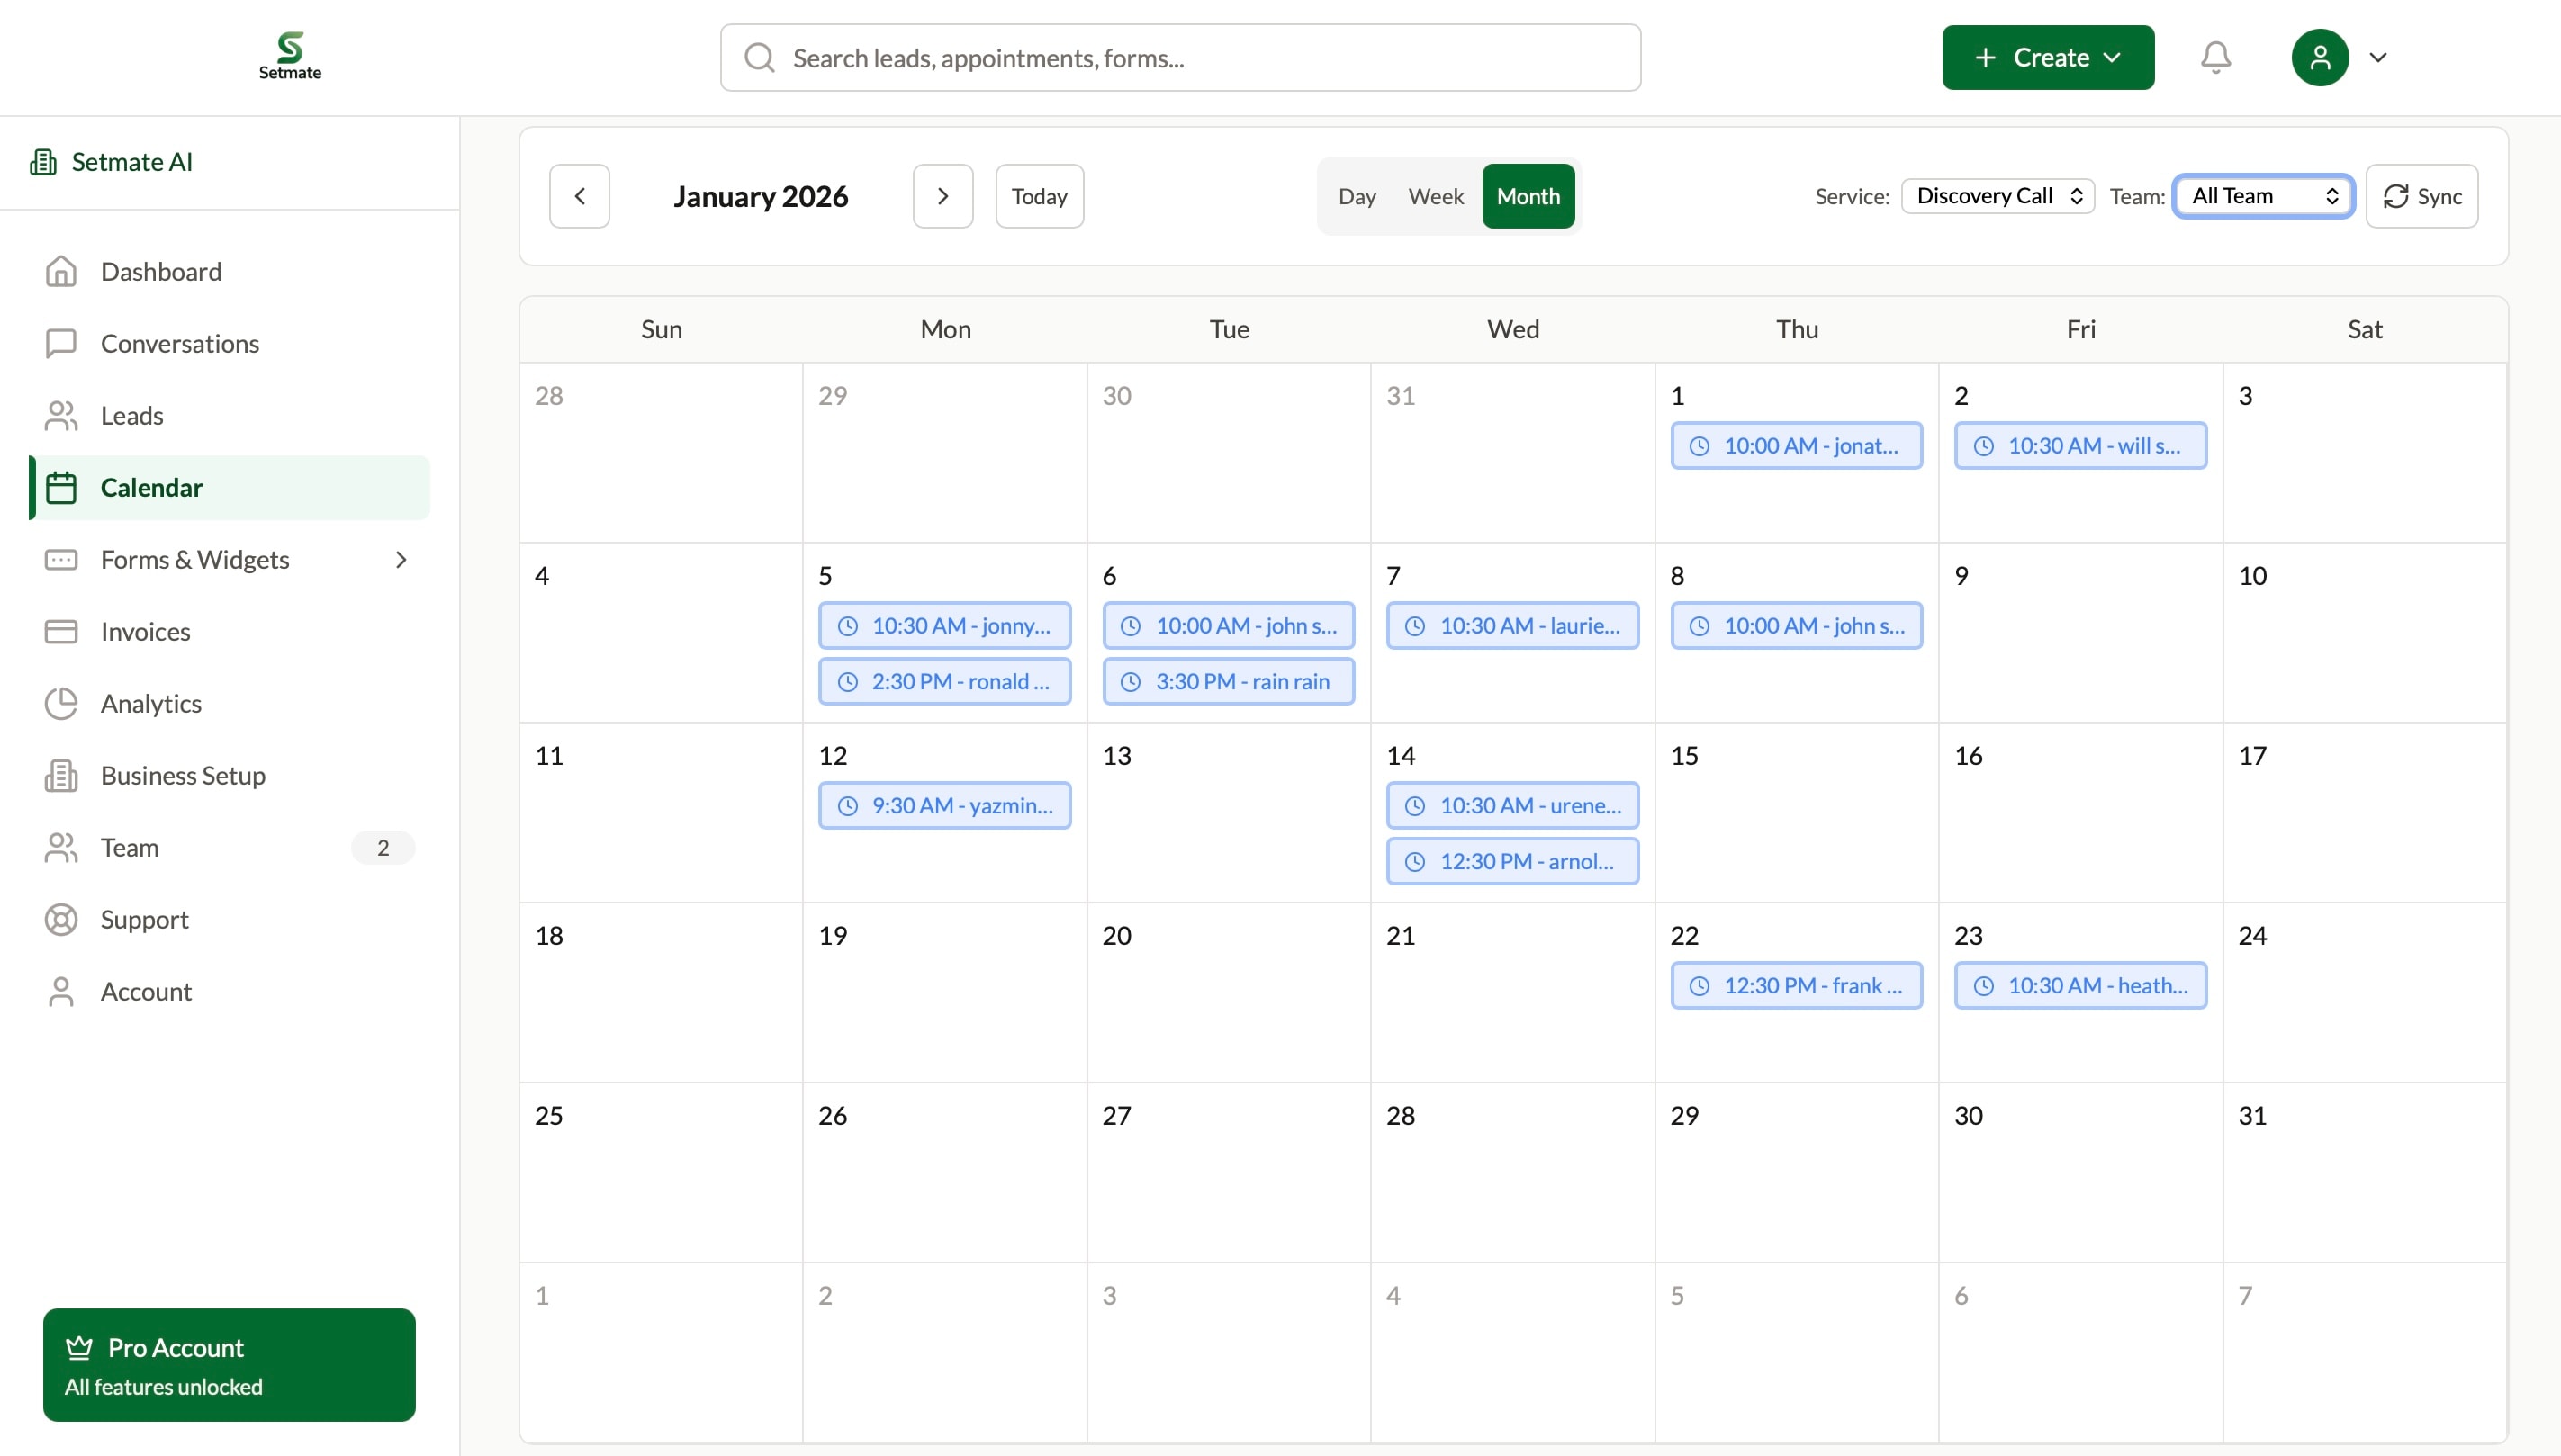Click the Today button

click(1038, 195)
